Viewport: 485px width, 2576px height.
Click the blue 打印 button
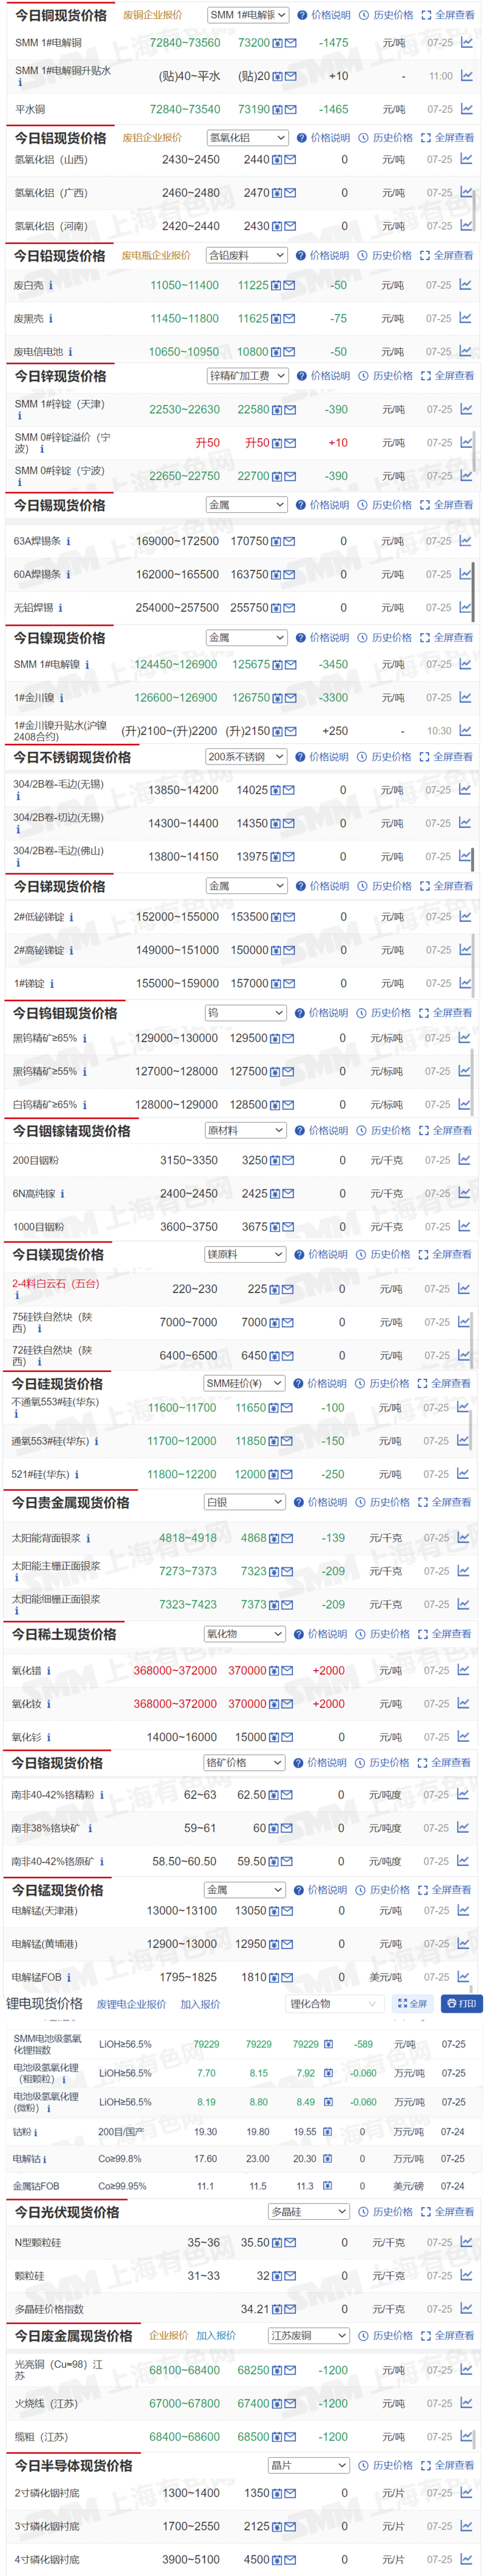(x=462, y=2004)
